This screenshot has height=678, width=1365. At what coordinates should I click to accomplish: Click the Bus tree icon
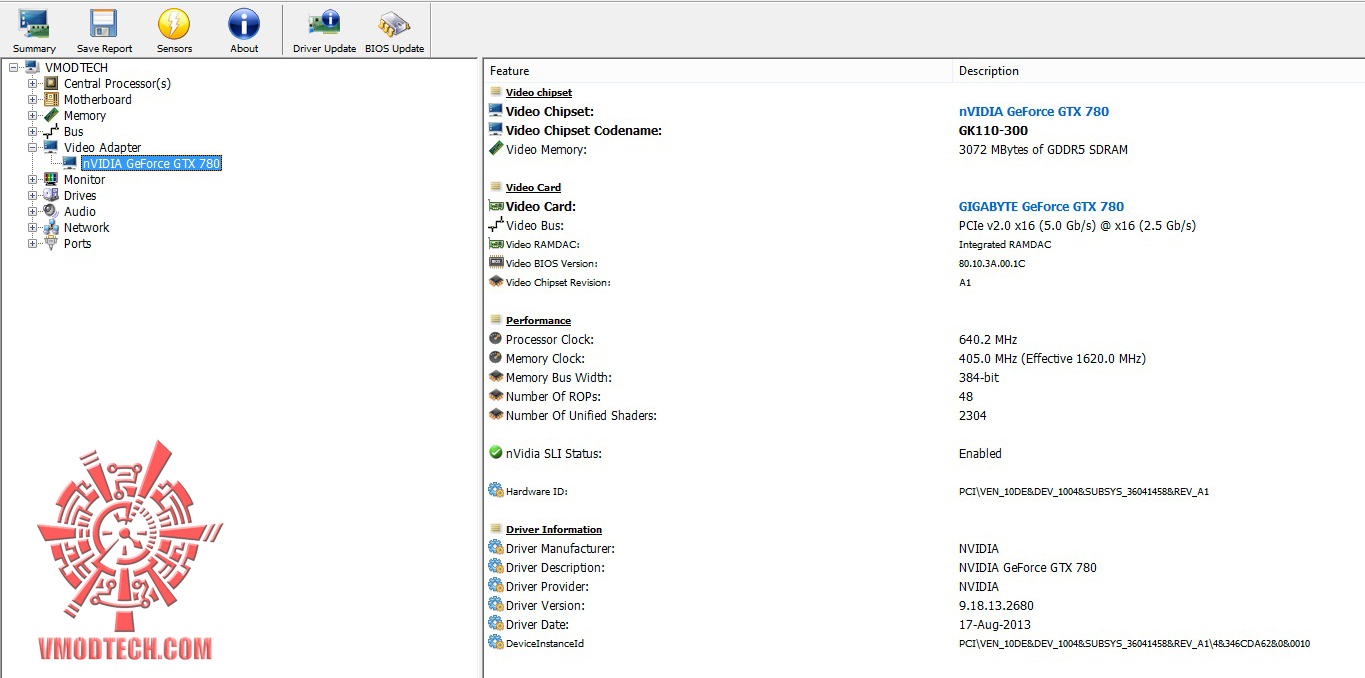[51, 131]
